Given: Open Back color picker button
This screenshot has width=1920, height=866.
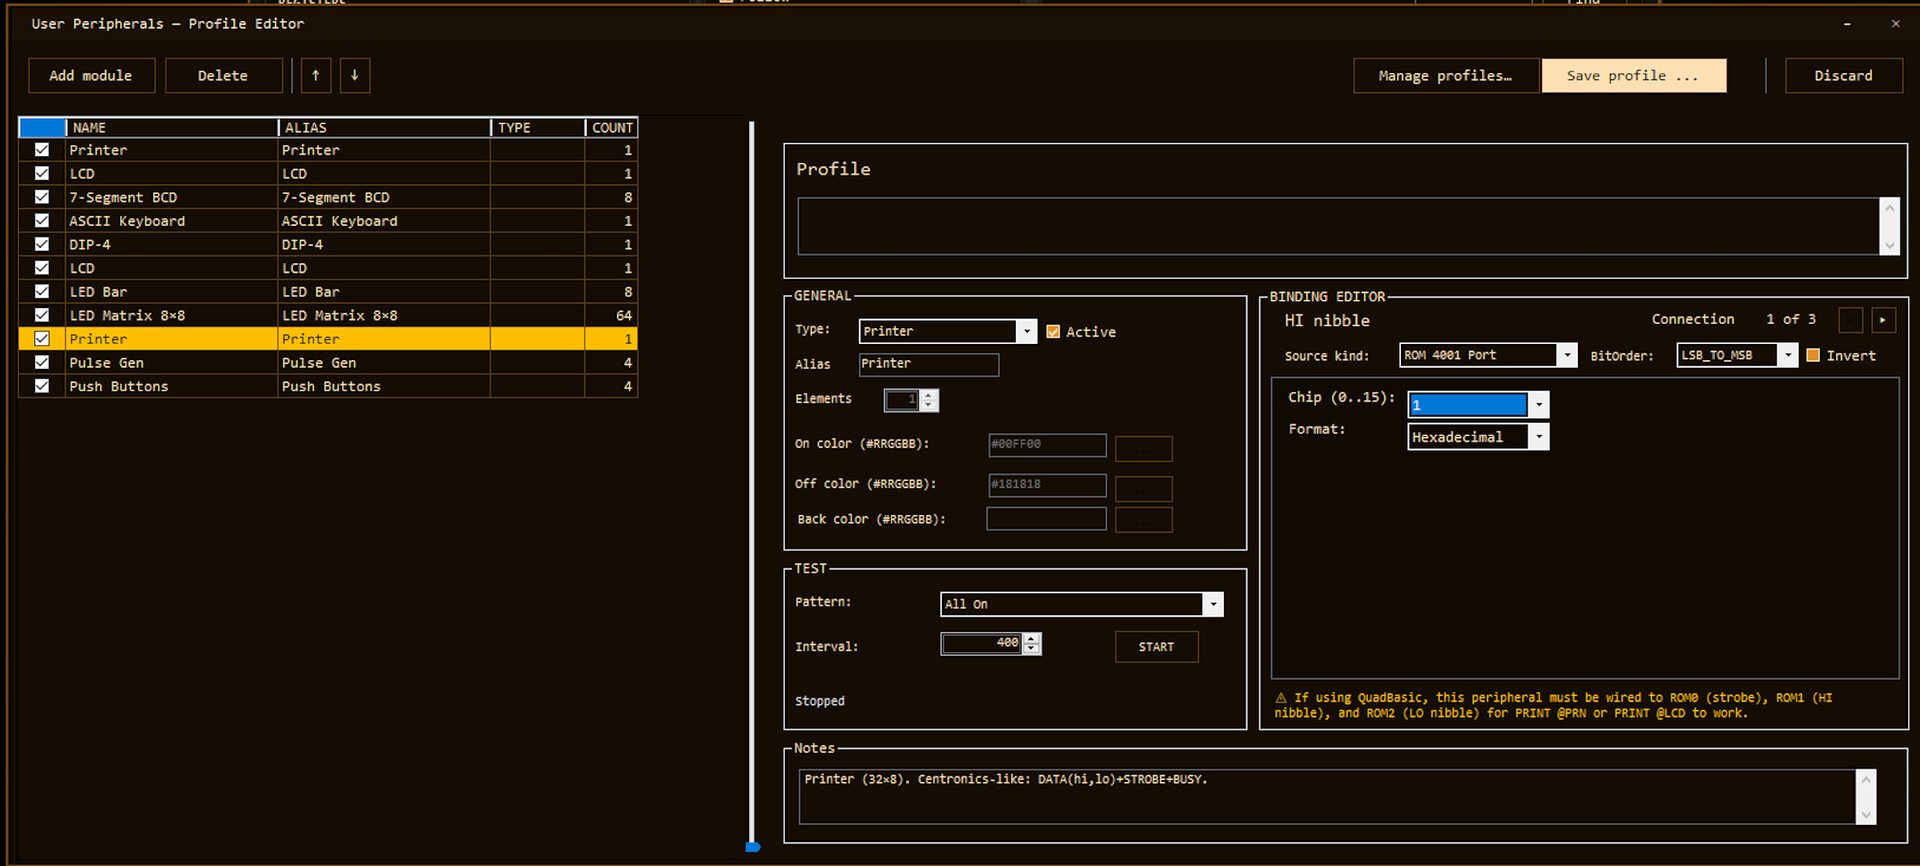Looking at the screenshot, I should (1144, 520).
